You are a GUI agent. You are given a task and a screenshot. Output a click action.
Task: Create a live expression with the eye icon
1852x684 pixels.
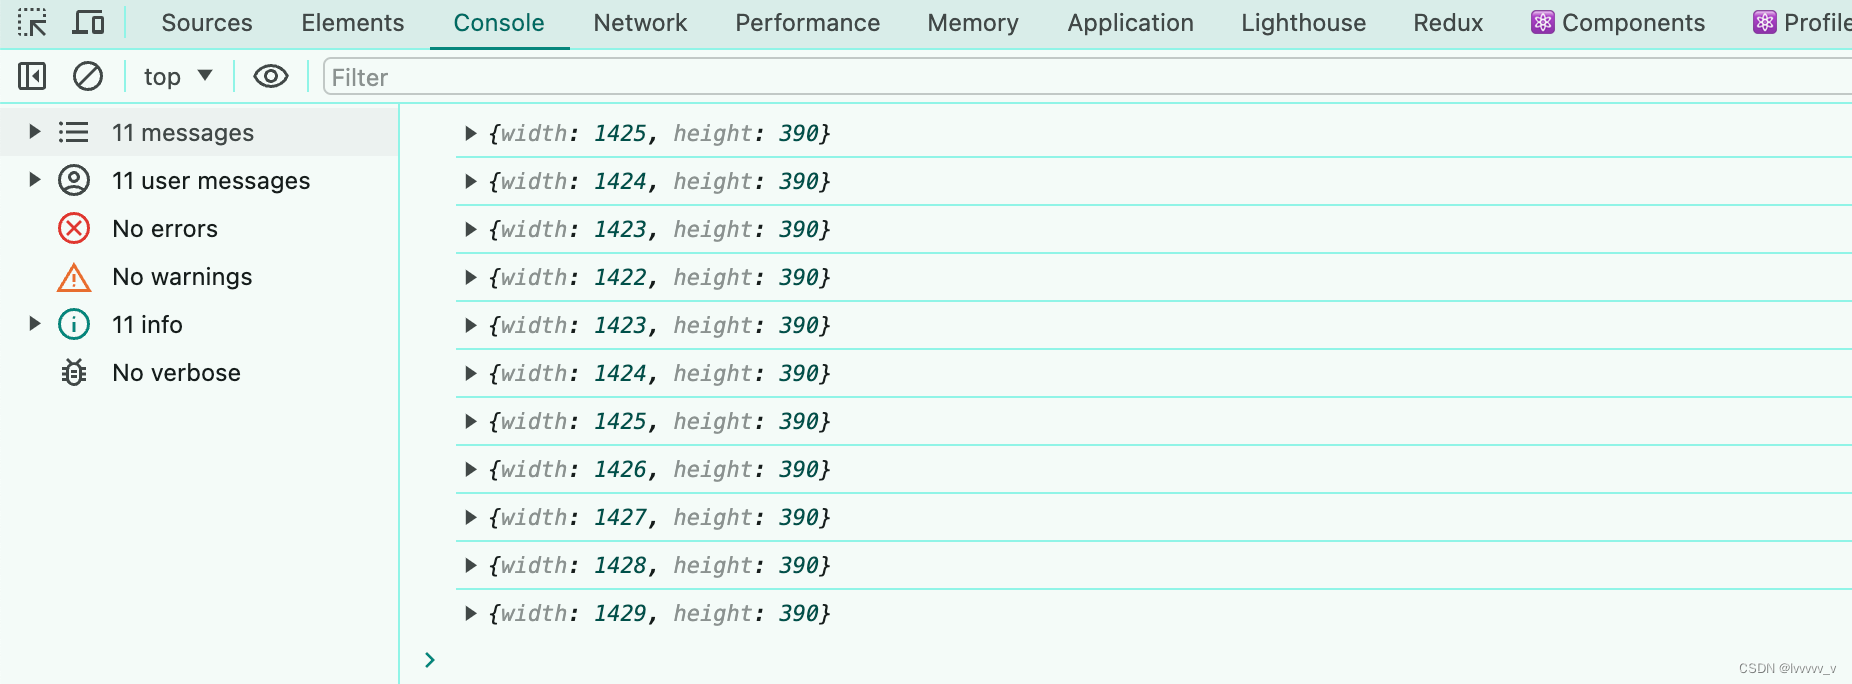click(270, 76)
